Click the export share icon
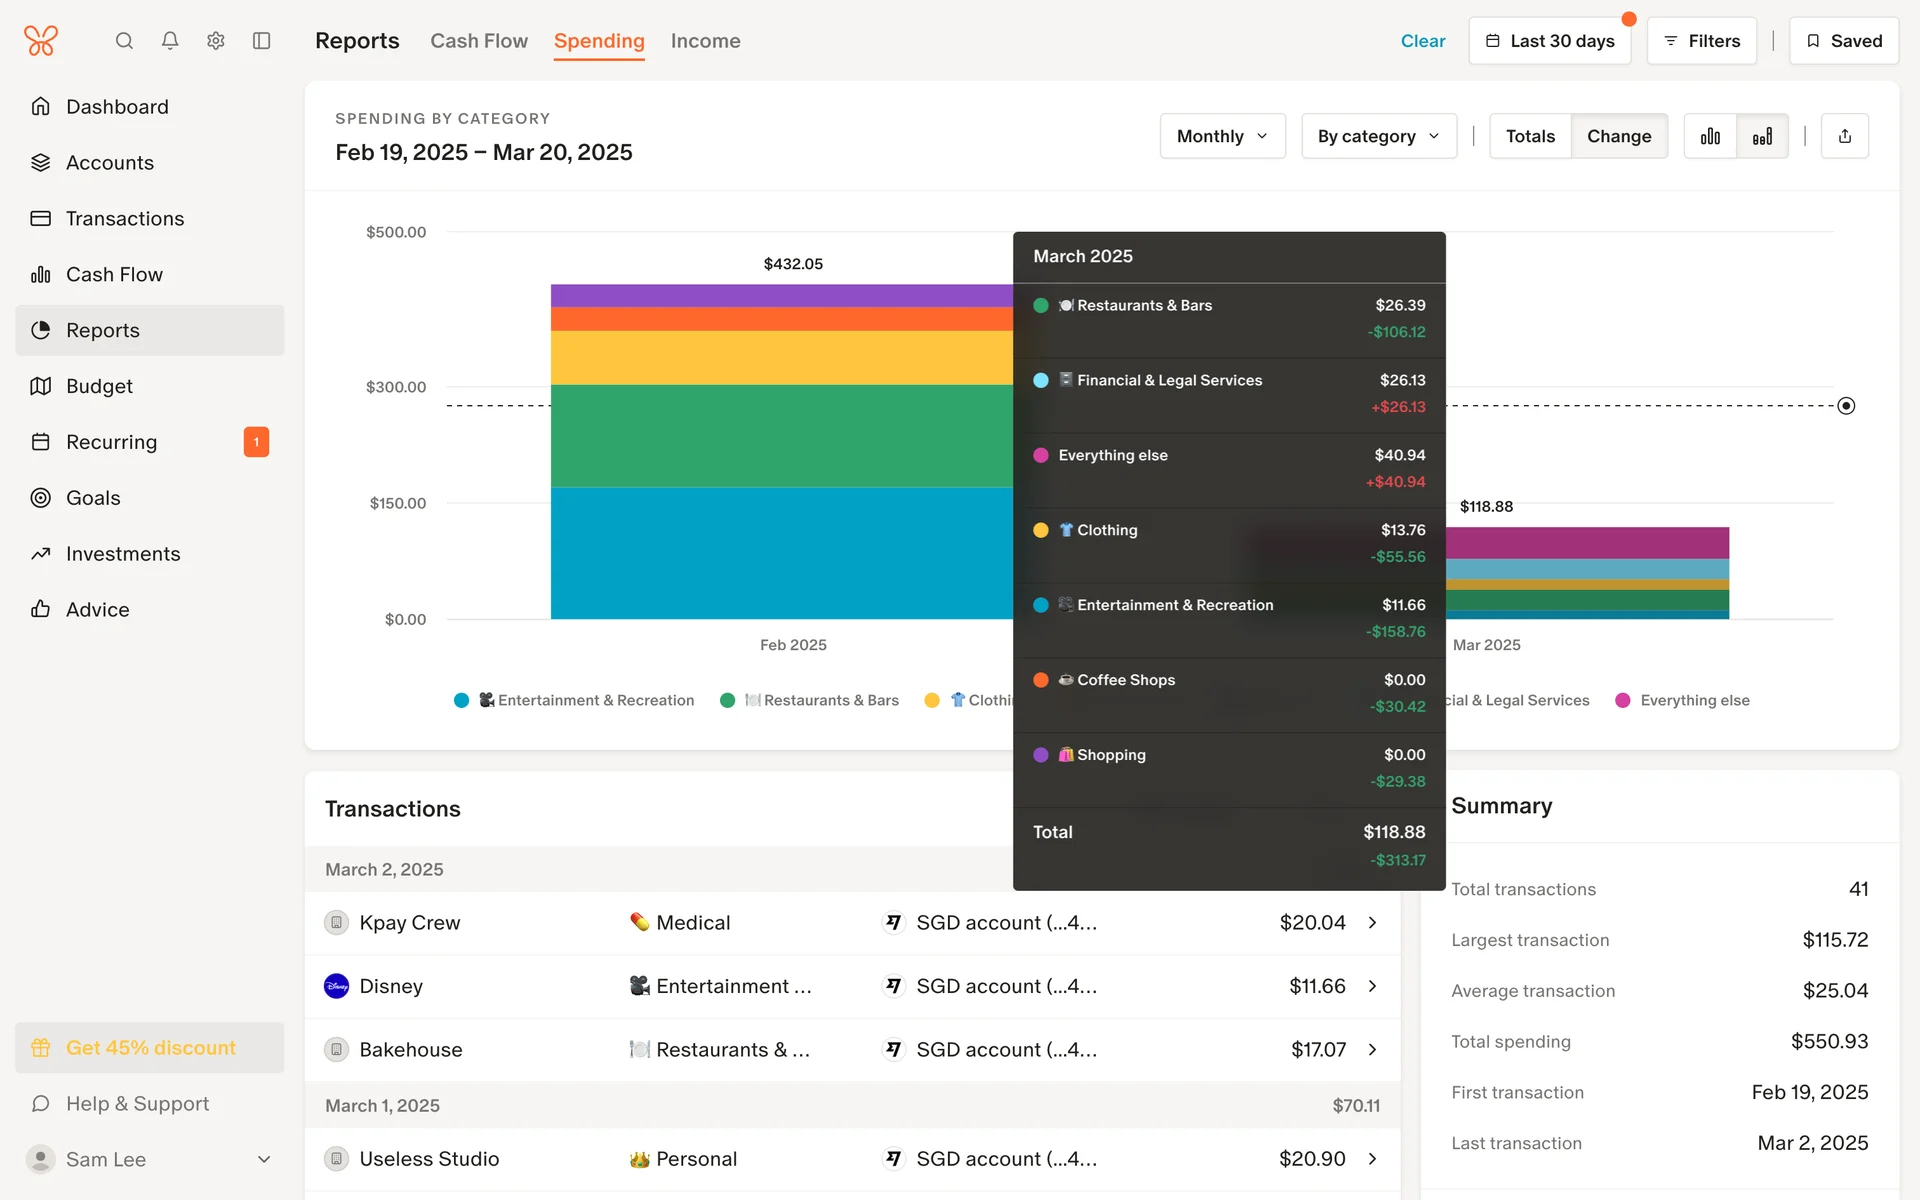This screenshot has width=1920, height=1200. tap(1845, 136)
